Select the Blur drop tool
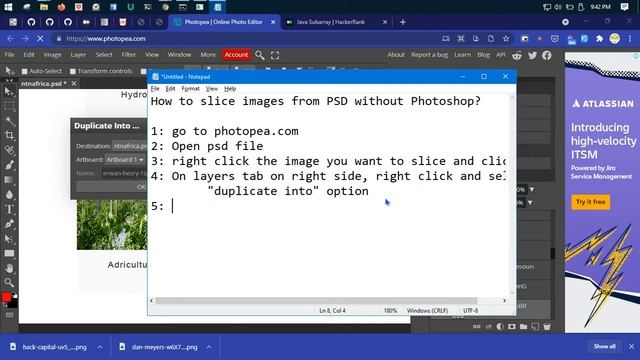The height and width of the screenshot is (360, 640). 9,194
